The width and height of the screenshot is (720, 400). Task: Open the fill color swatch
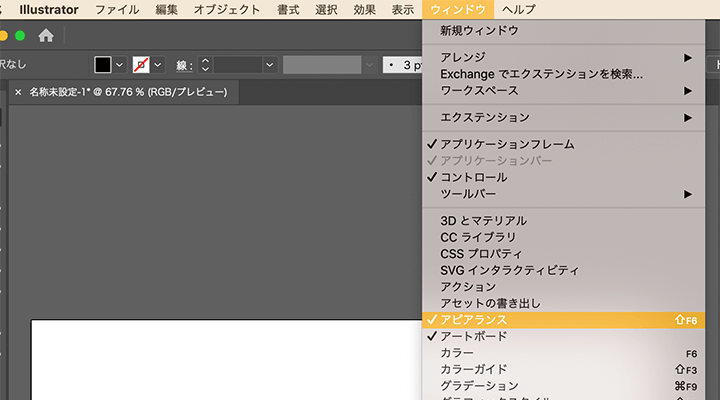click(x=102, y=65)
